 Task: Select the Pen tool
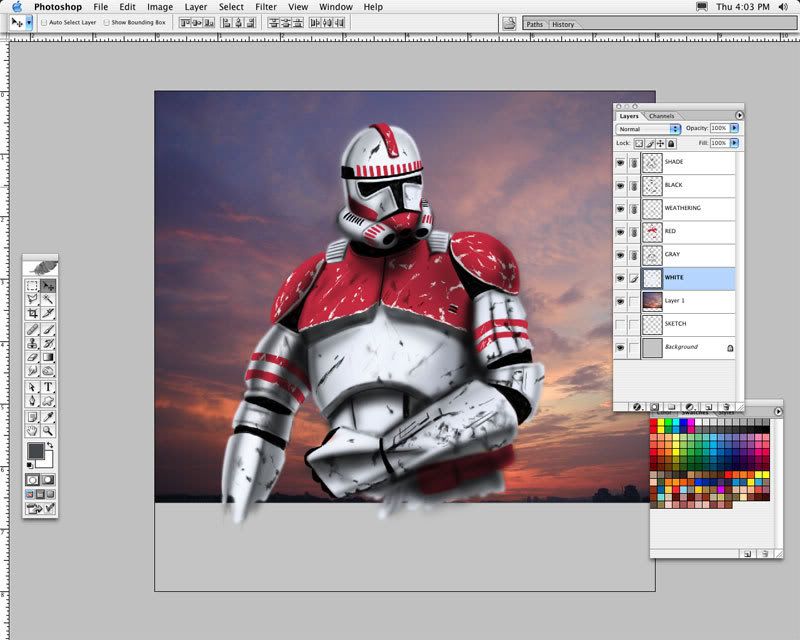coord(33,401)
